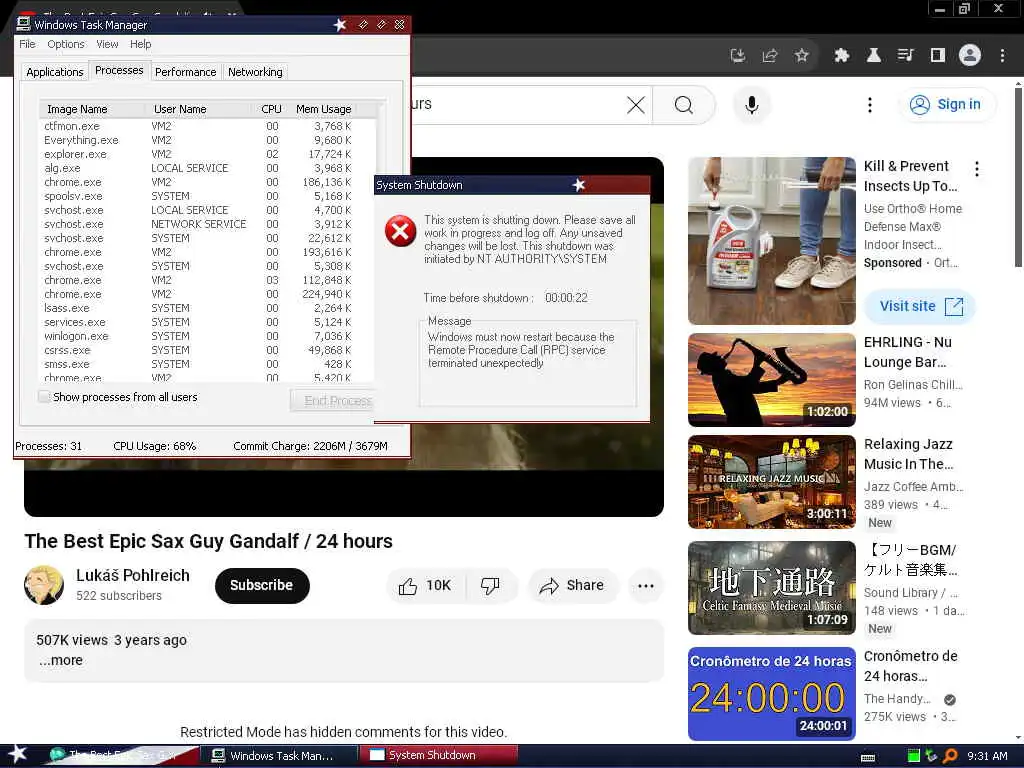Open the Chrome profile avatar
Screen dimensions: 1024x768
coord(970,56)
